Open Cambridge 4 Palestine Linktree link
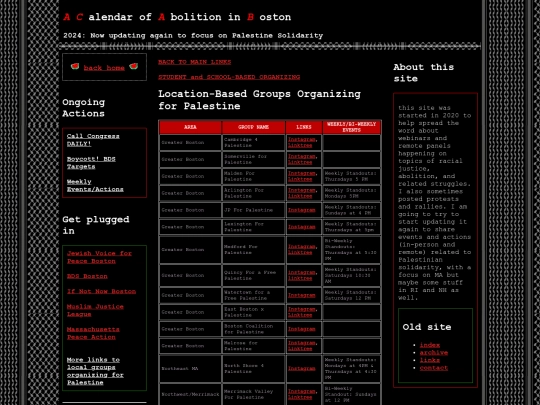The image size is (540, 405). pos(300,145)
